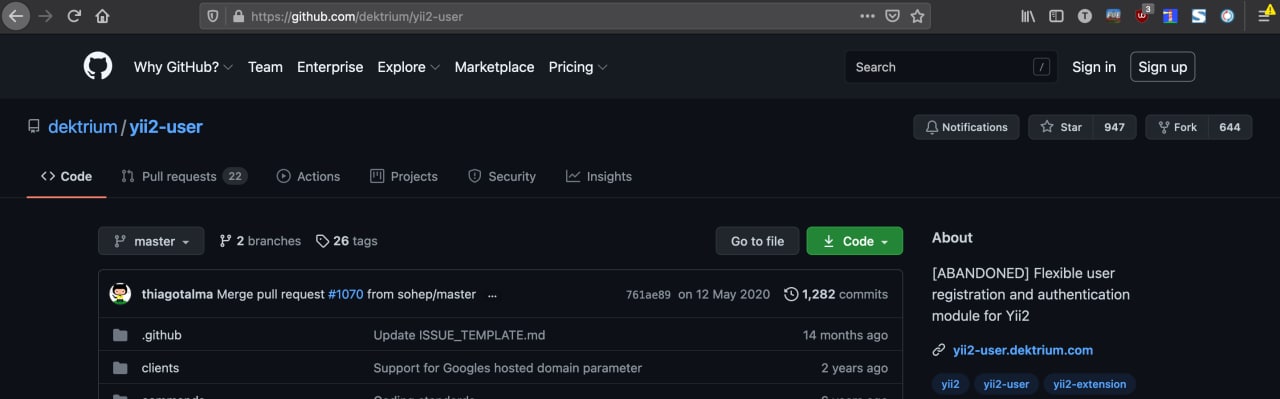The image size is (1280, 399).
Task: Open the commit history clock icon
Action: click(x=791, y=294)
